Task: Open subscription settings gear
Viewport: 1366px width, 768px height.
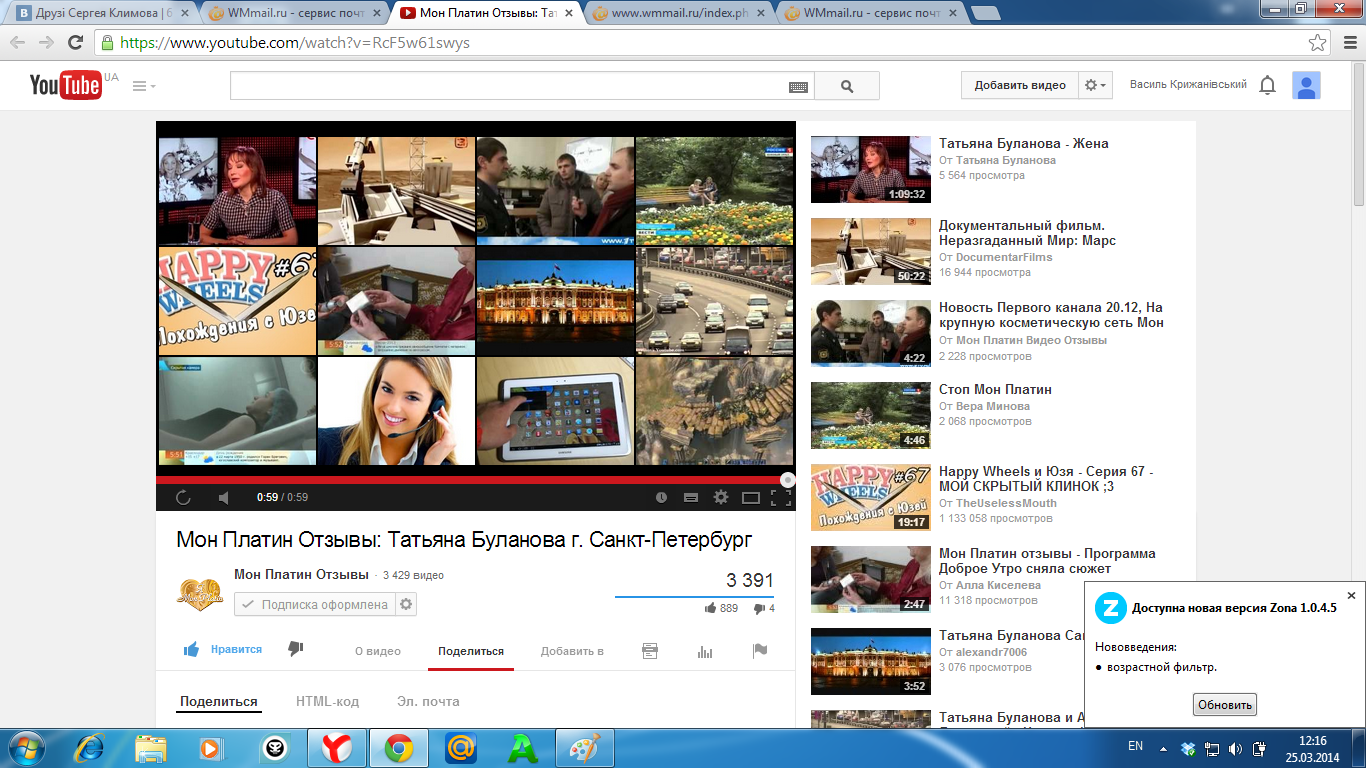Action: [405, 604]
